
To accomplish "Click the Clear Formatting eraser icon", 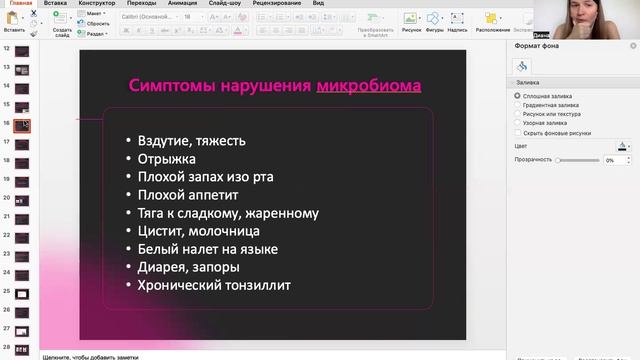I will pyautogui.click(x=242, y=17).
